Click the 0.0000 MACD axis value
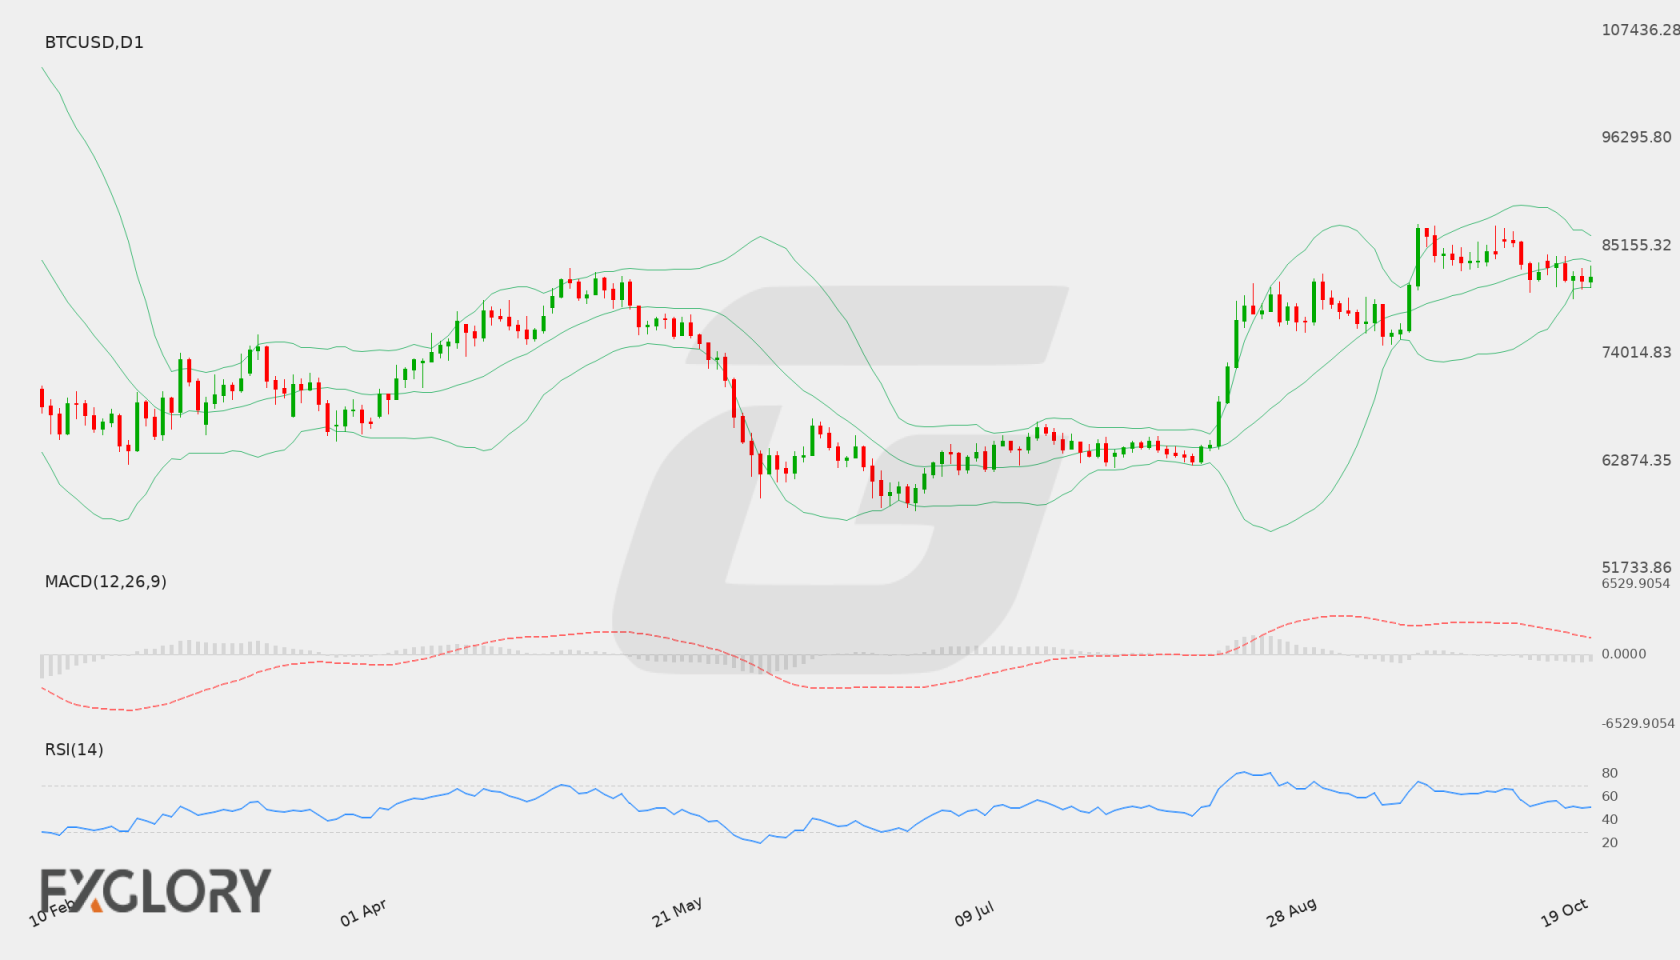 click(x=1623, y=653)
